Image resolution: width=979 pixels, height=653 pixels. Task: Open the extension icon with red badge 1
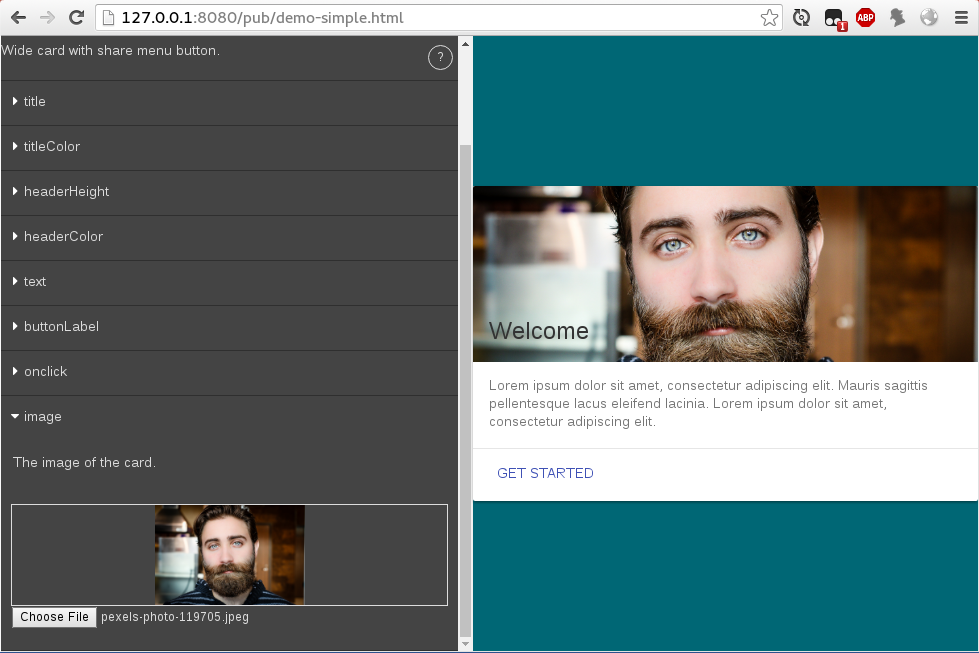pyautogui.click(x=834, y=19)
